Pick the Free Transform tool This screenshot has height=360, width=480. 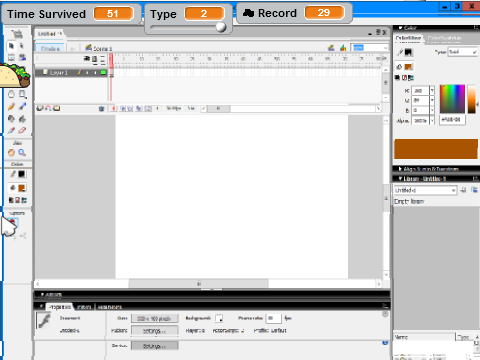point(11,57)
